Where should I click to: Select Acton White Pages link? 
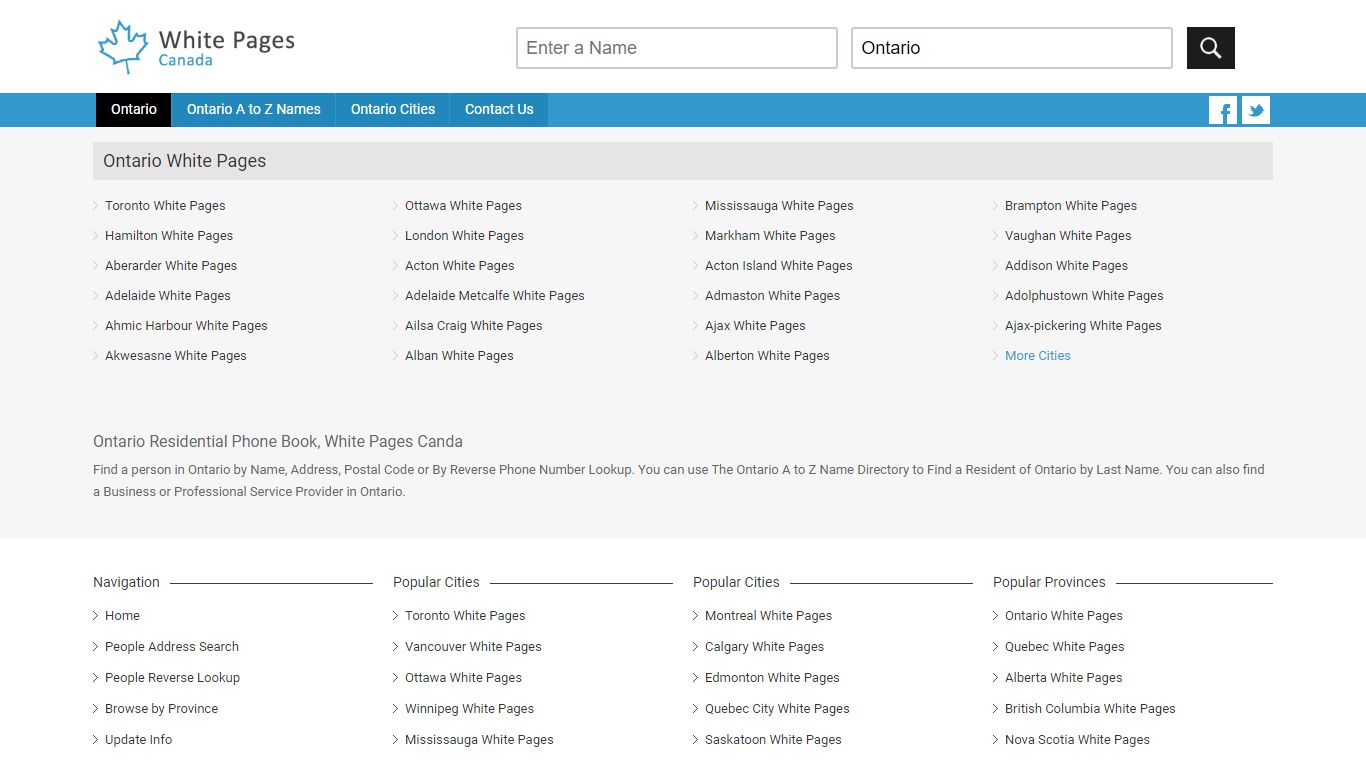(460, 266)
